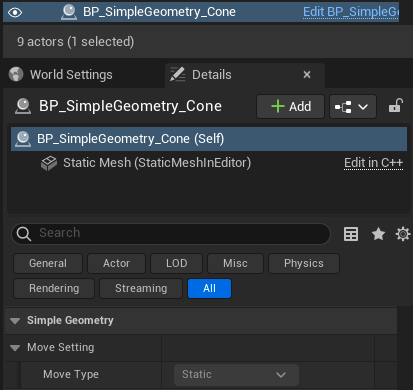This screenshot has width=413, height=390.
Task: Click the Static Mesh component cube icon
Action: point(49,163)
